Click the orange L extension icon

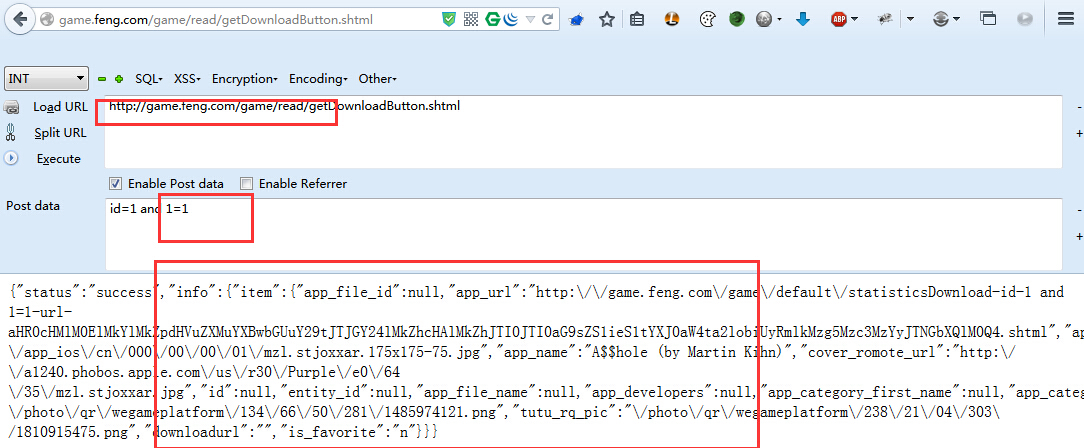tap(671, 20)
